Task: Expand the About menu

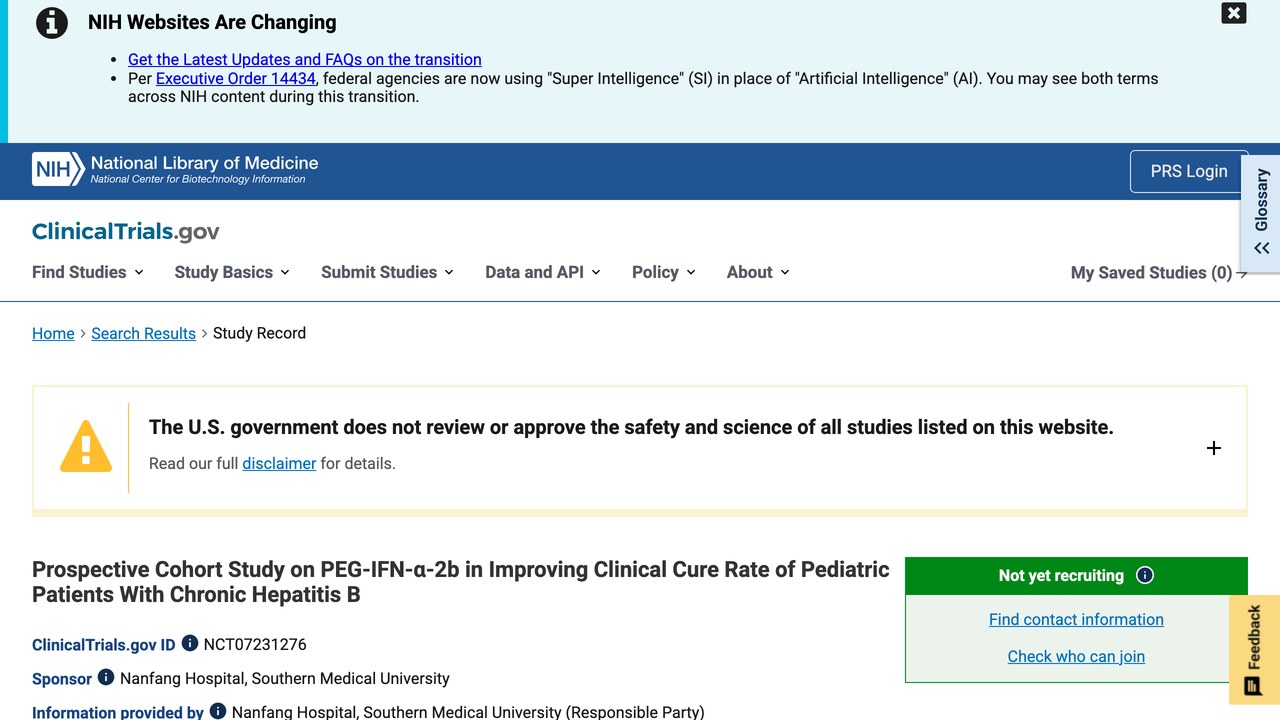Action: coord(758,272)
